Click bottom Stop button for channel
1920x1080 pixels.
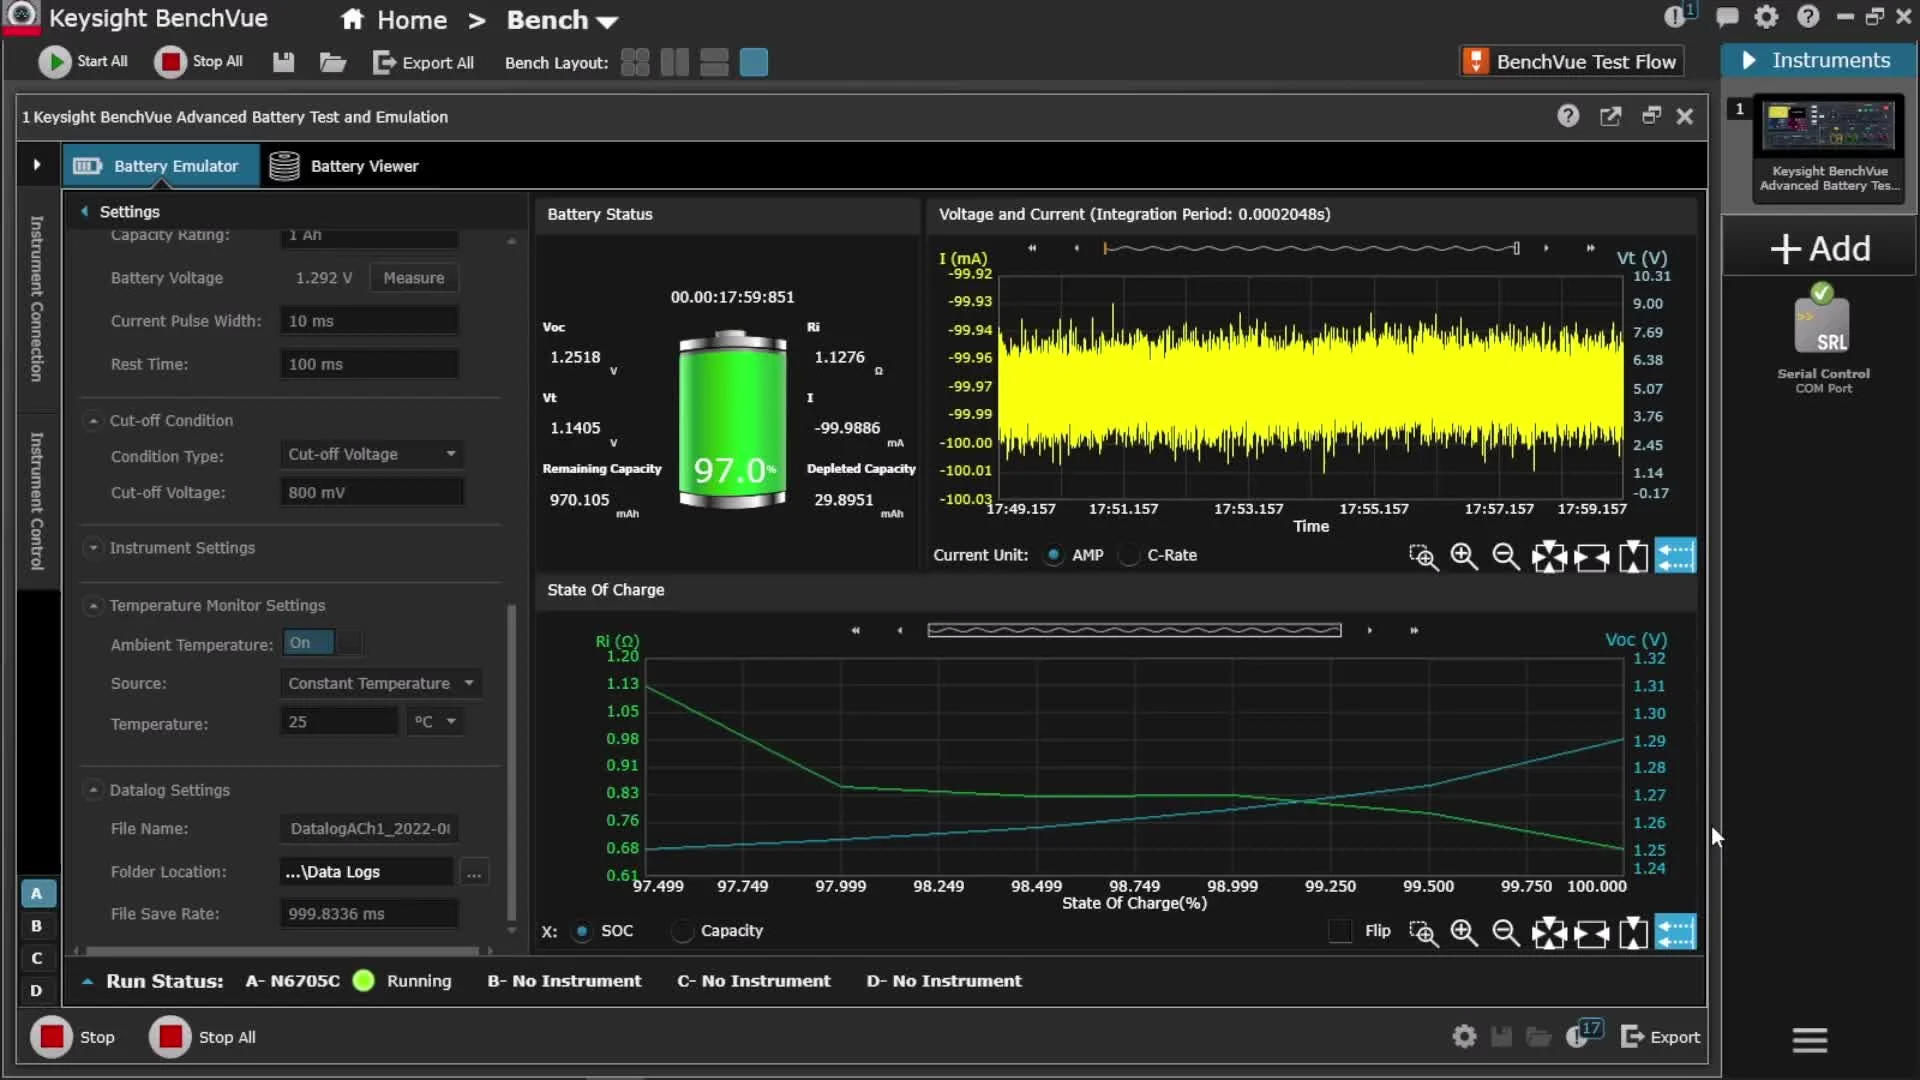pos(73,1037)
